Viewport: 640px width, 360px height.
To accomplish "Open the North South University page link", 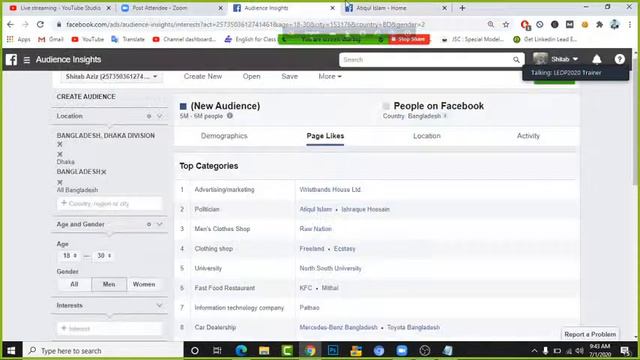I will [x=330, y=269].
